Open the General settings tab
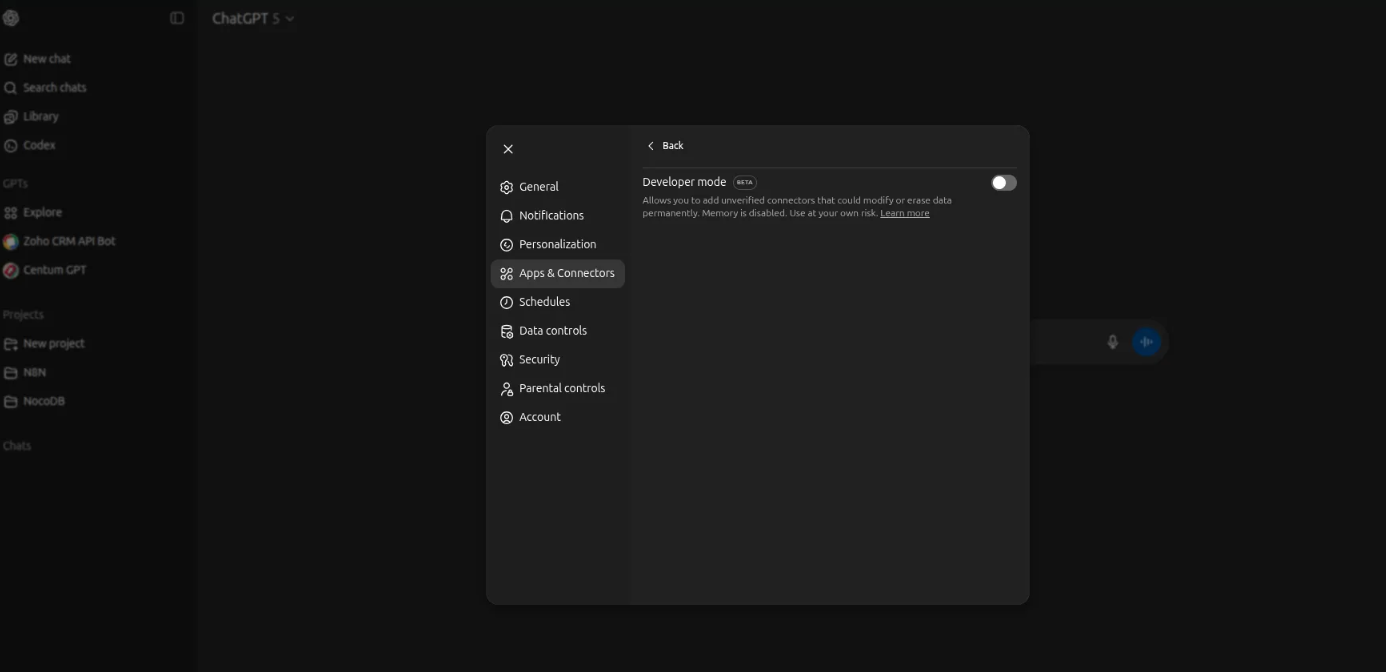The height and width of the screenshot is (672, 1386). coord(558,187)
